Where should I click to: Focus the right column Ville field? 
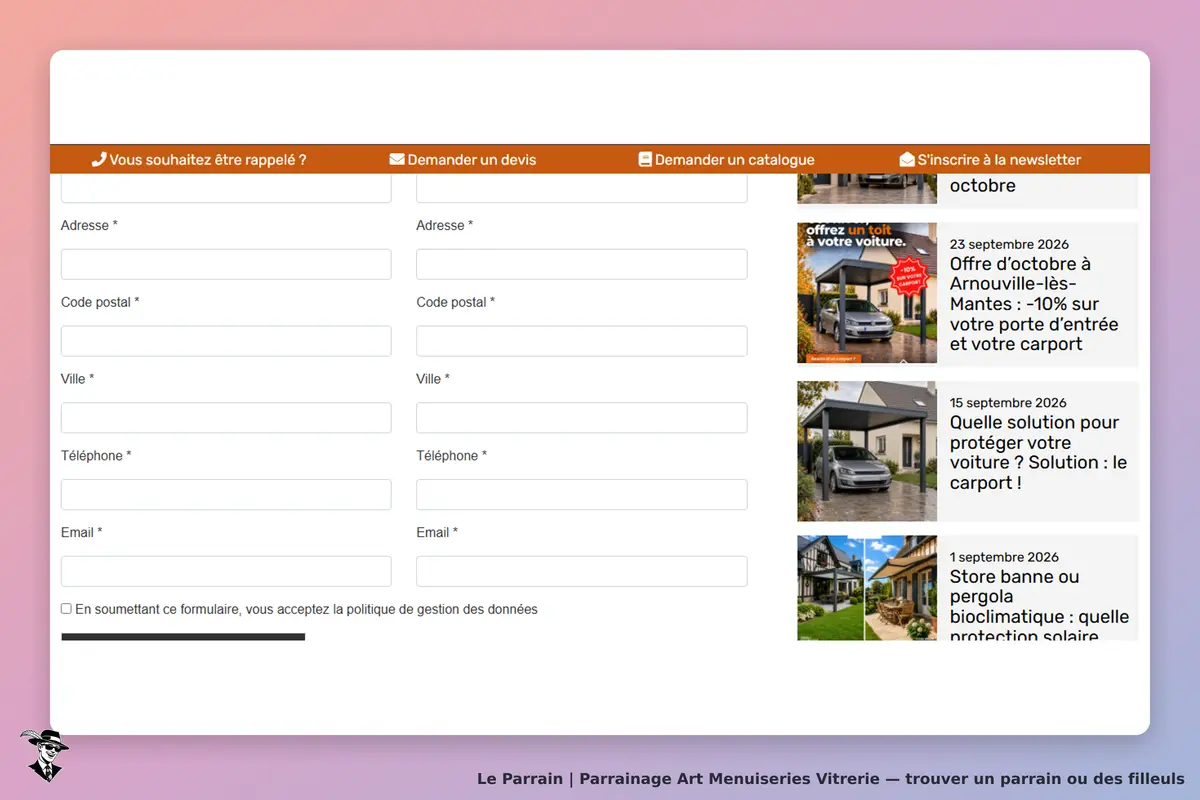[x=582, y=418]
